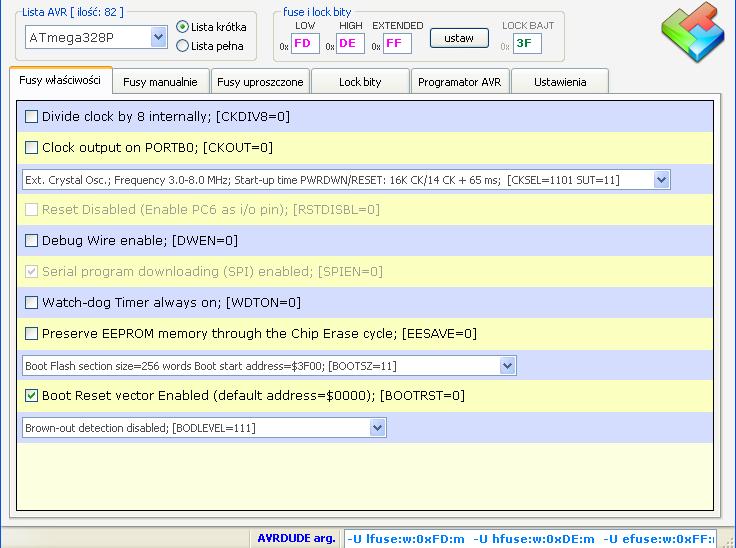The width and height of the screenshot is (736, 548).
Task: Expand the Brown-out detection BODLEVEL dropdown
Action: [204, 428]
